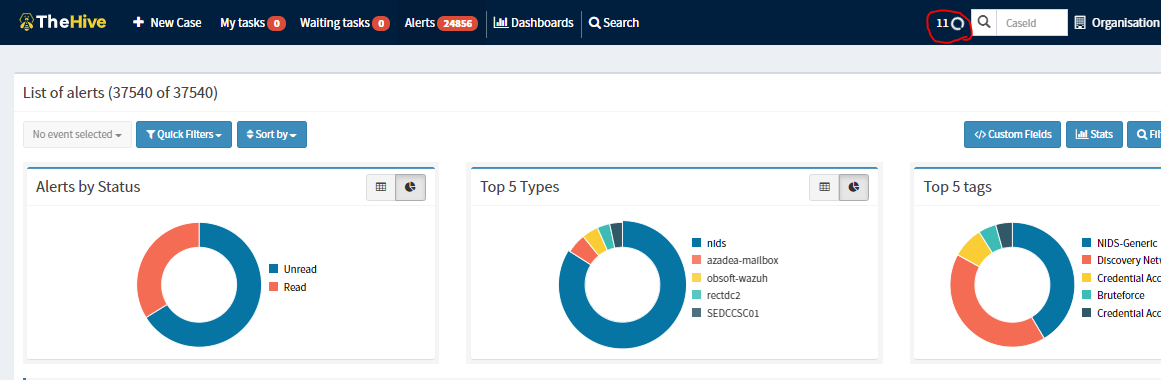
Task: Click the Top 5 tags panel title
Action: [x=957, y=187]
